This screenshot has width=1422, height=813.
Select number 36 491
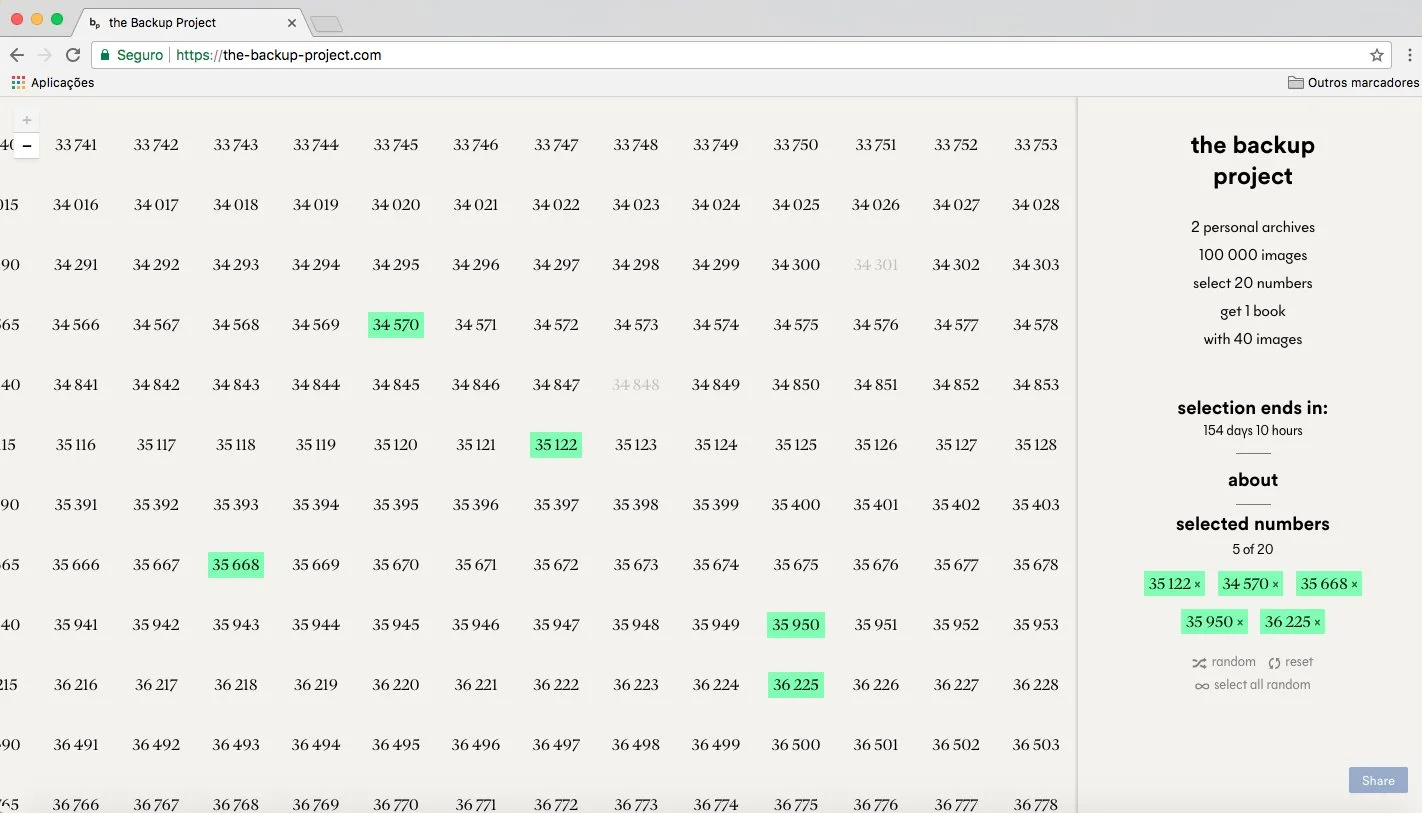pyautogui.click(x=76, y=745)
